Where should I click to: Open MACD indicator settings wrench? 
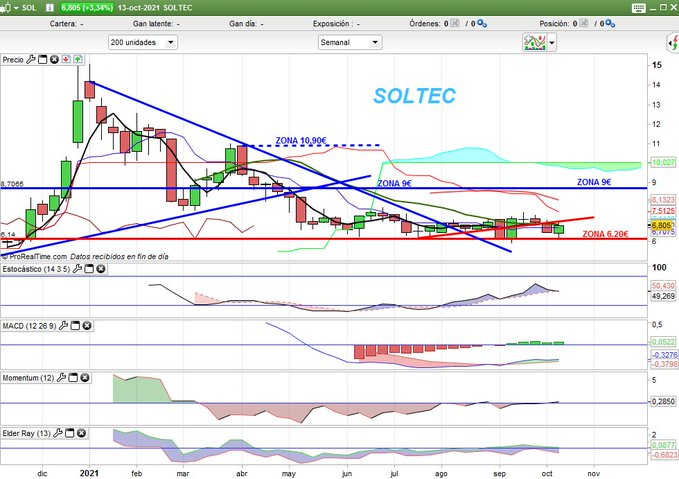pos(63,326)
